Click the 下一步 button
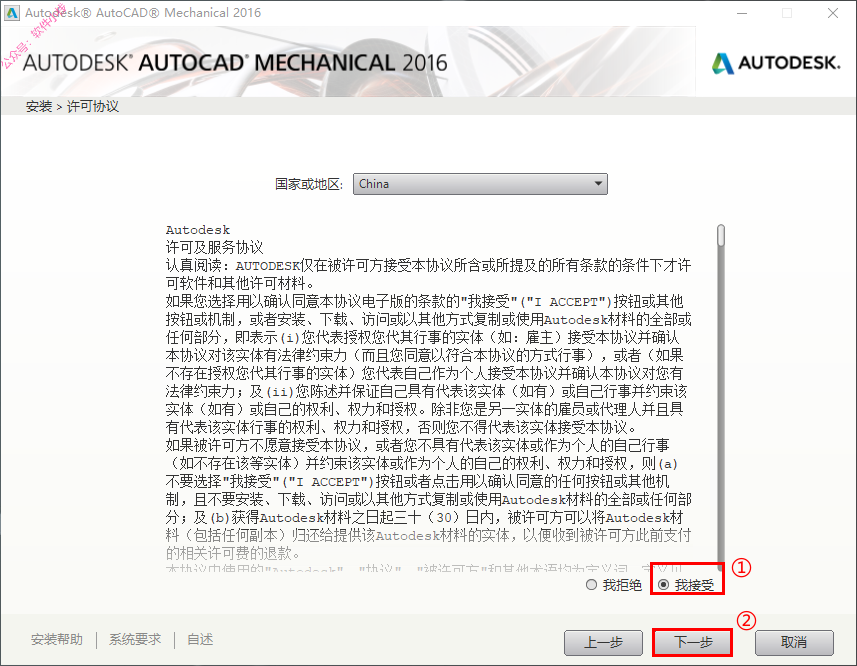Viewport: 857px width, 666px height. tap(692, 642)
